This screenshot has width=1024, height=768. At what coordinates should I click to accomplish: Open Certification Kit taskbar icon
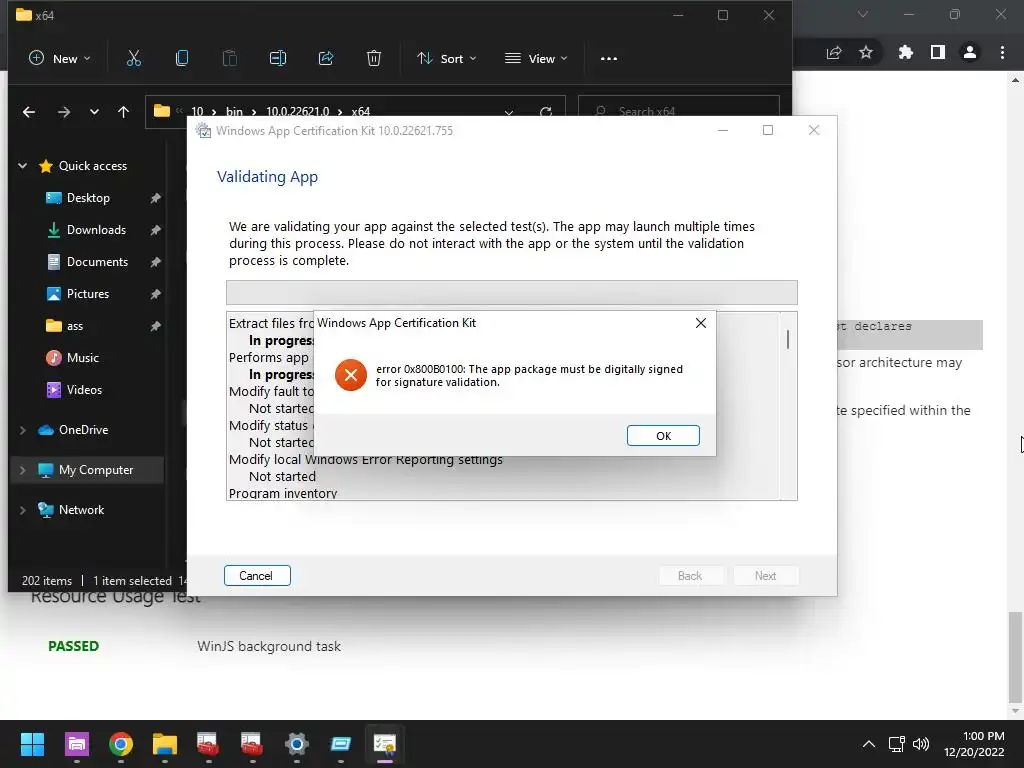[x=385, y=744]
